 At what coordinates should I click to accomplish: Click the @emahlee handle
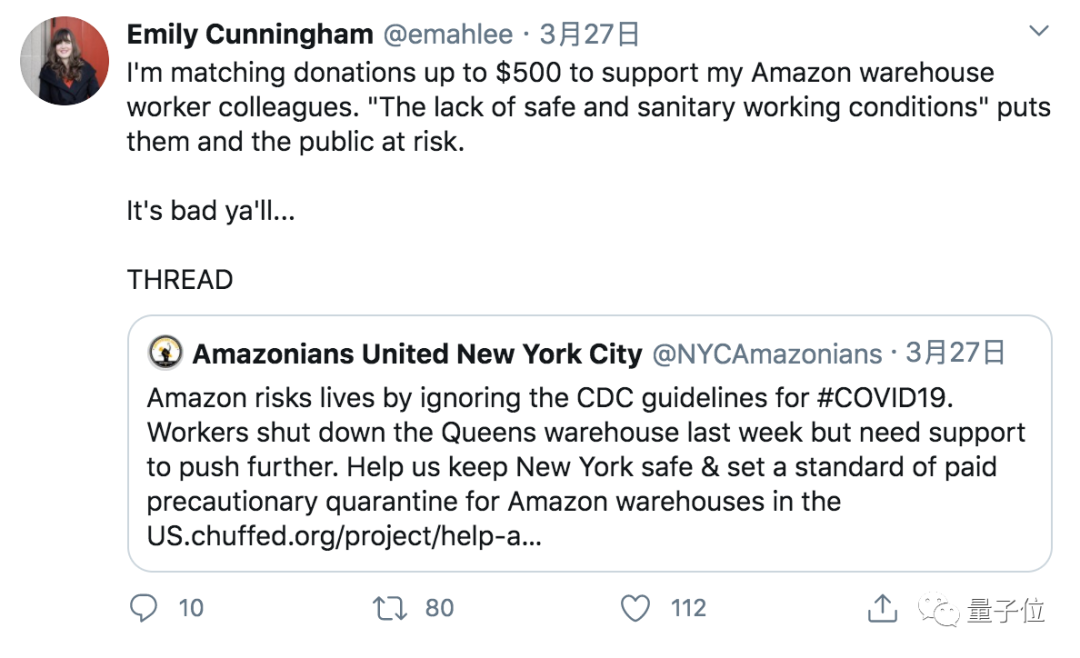pos(446,35)
